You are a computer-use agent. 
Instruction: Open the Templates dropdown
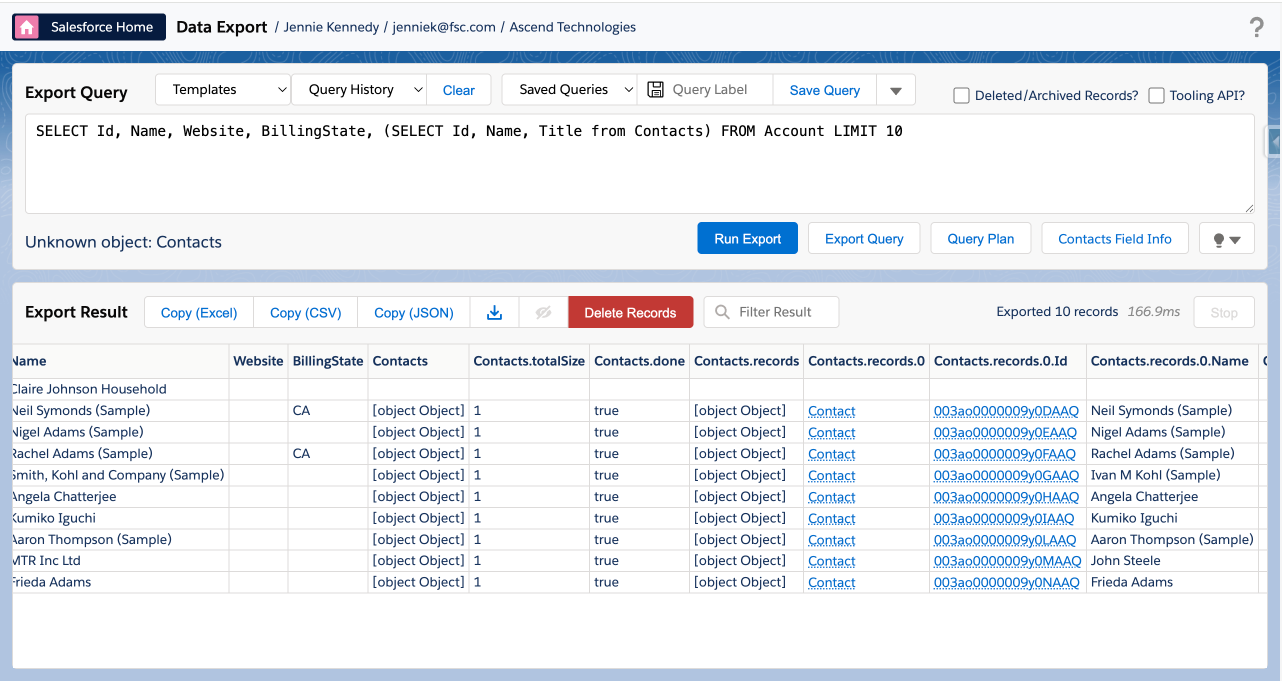[x=222, y=89]
